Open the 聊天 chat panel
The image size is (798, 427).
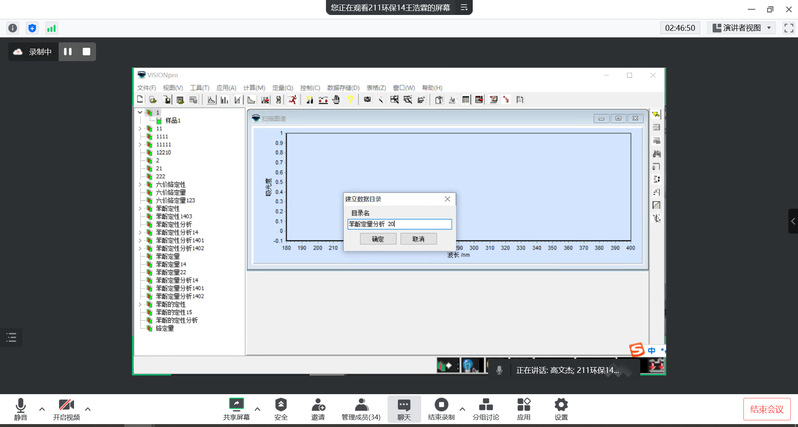point(404,407)
